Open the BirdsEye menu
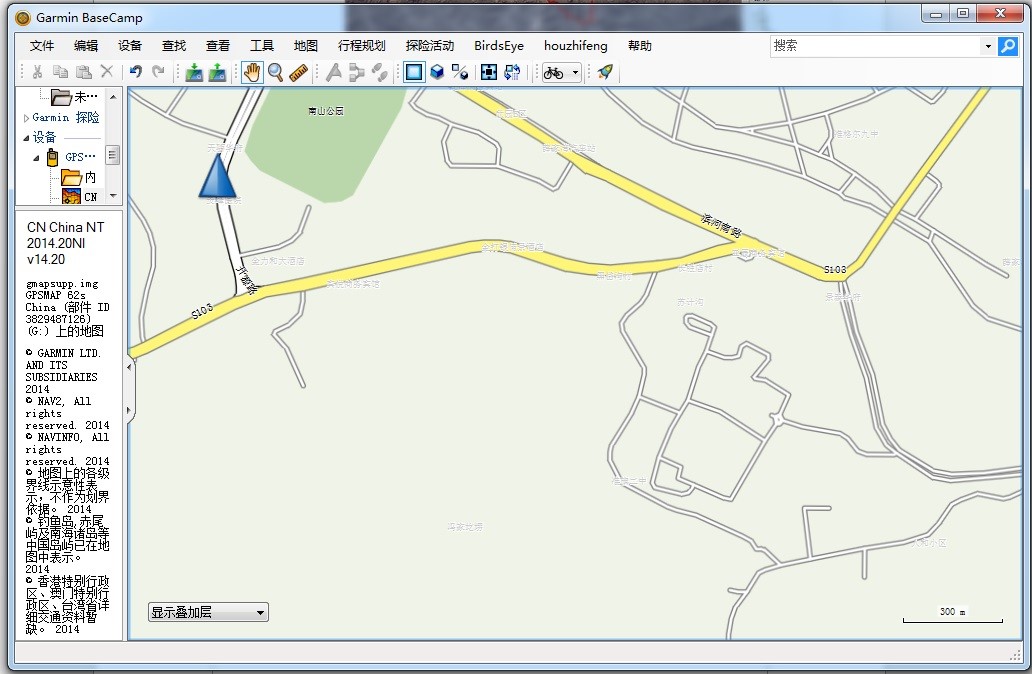 [x=499, y=45]
